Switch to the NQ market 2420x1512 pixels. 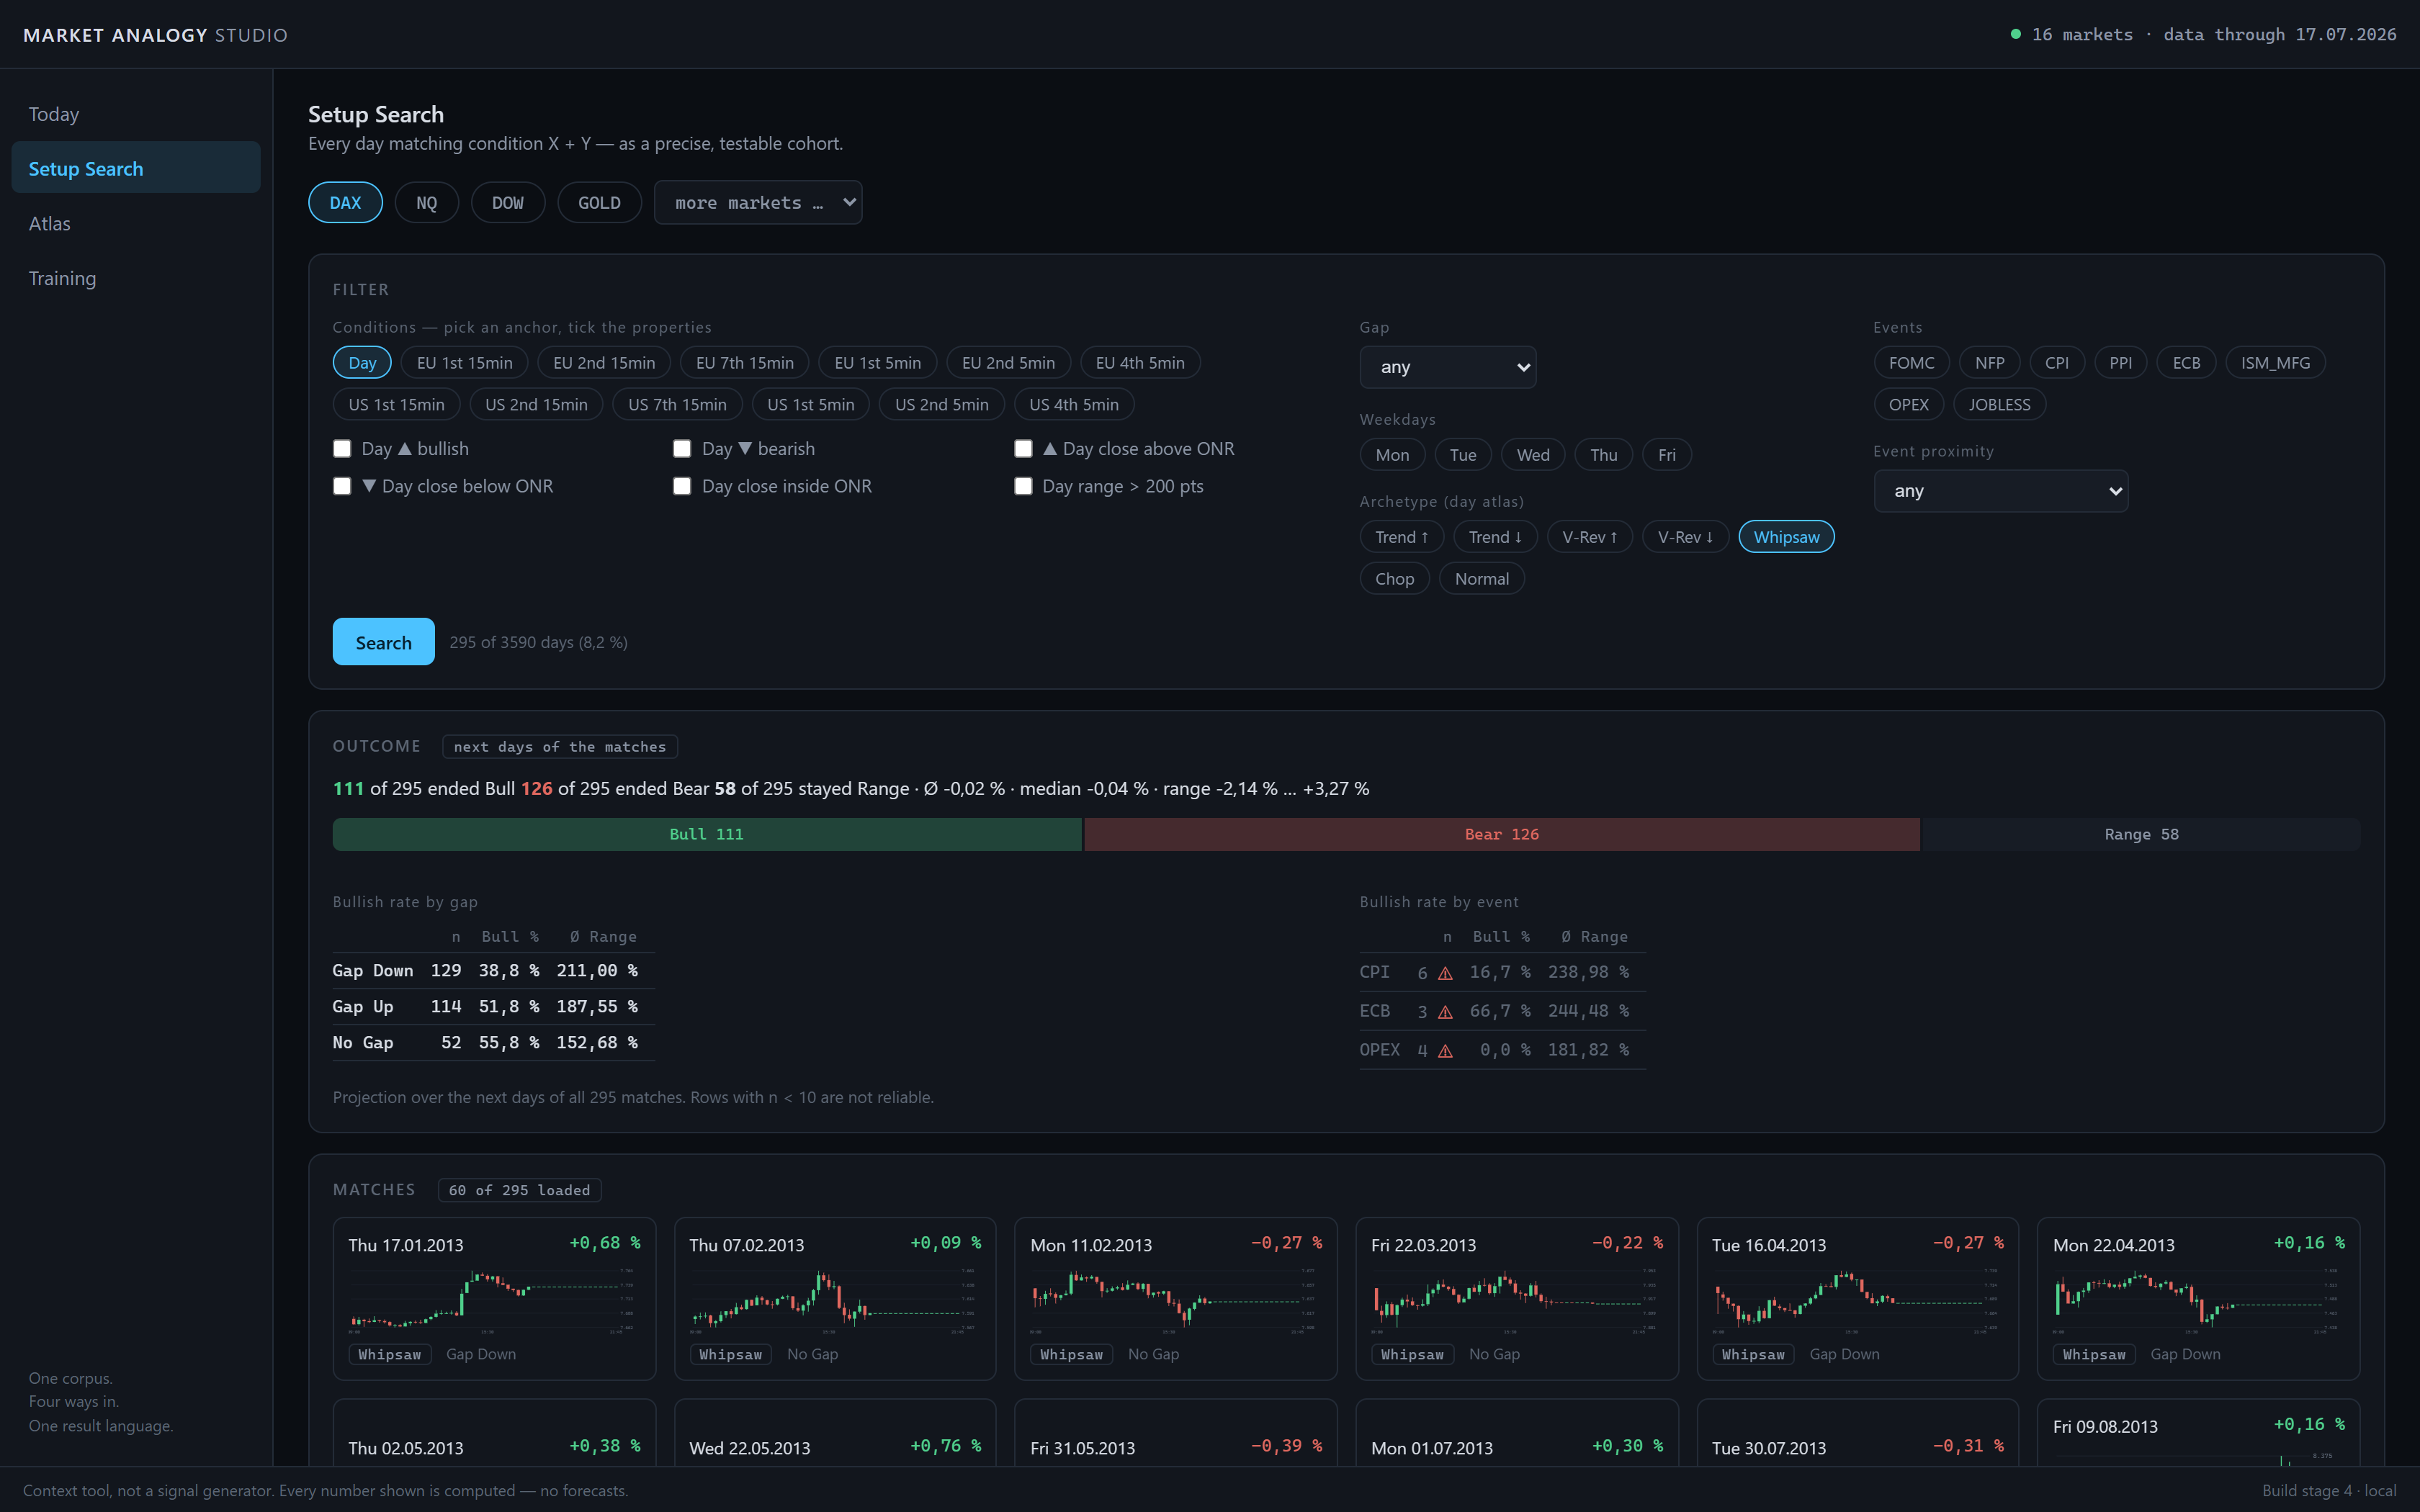427,203
